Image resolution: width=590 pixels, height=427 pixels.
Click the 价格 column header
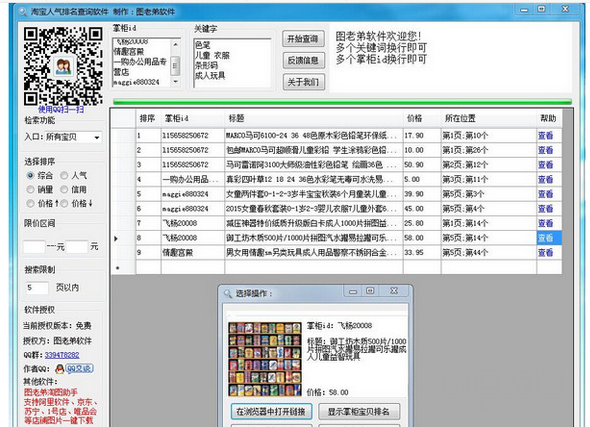pyautogui.click(x=422, y=119)
